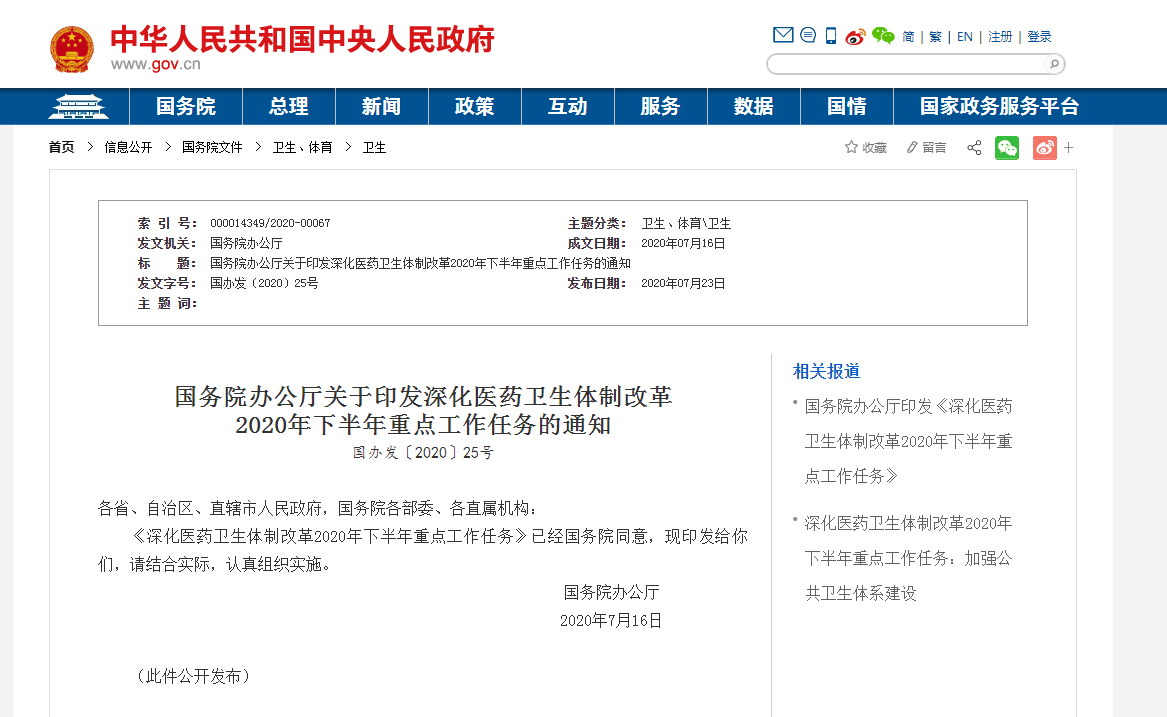Share article via green WeChat button
The width and height of the screenshot is (1167, 717).
1007,148
